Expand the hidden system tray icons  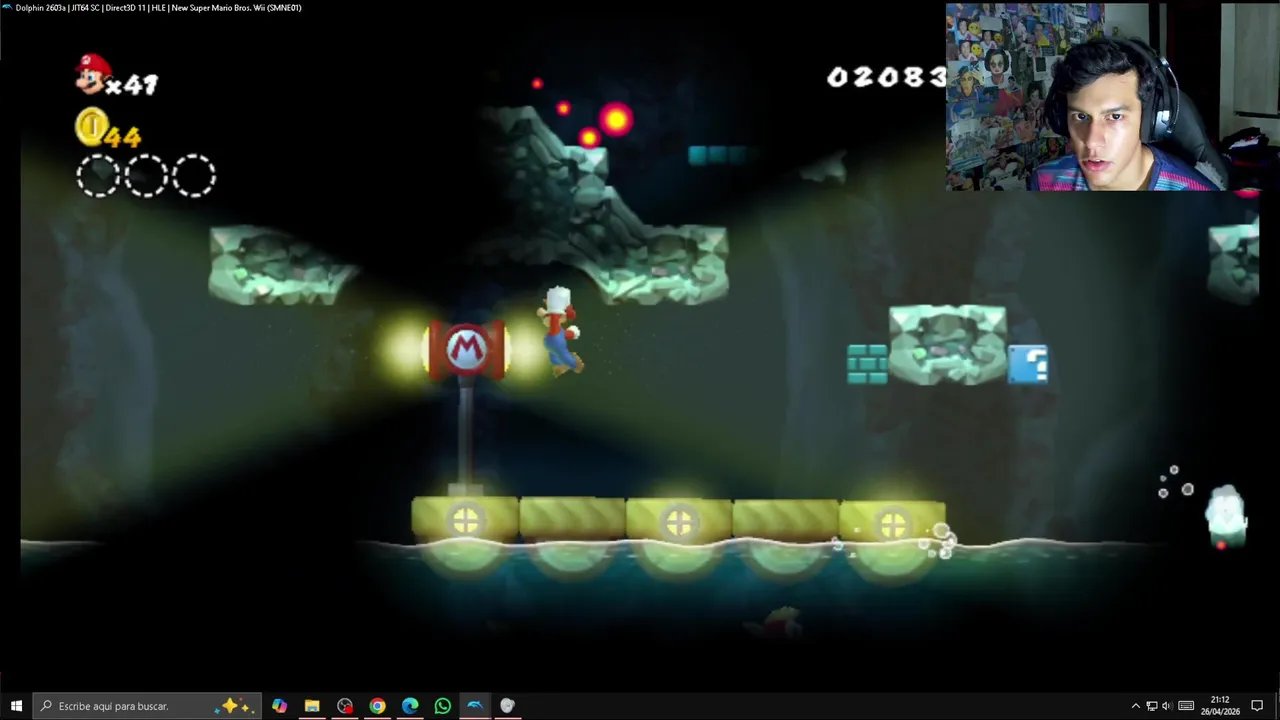pyautogui.click(x=1135, y=706)
